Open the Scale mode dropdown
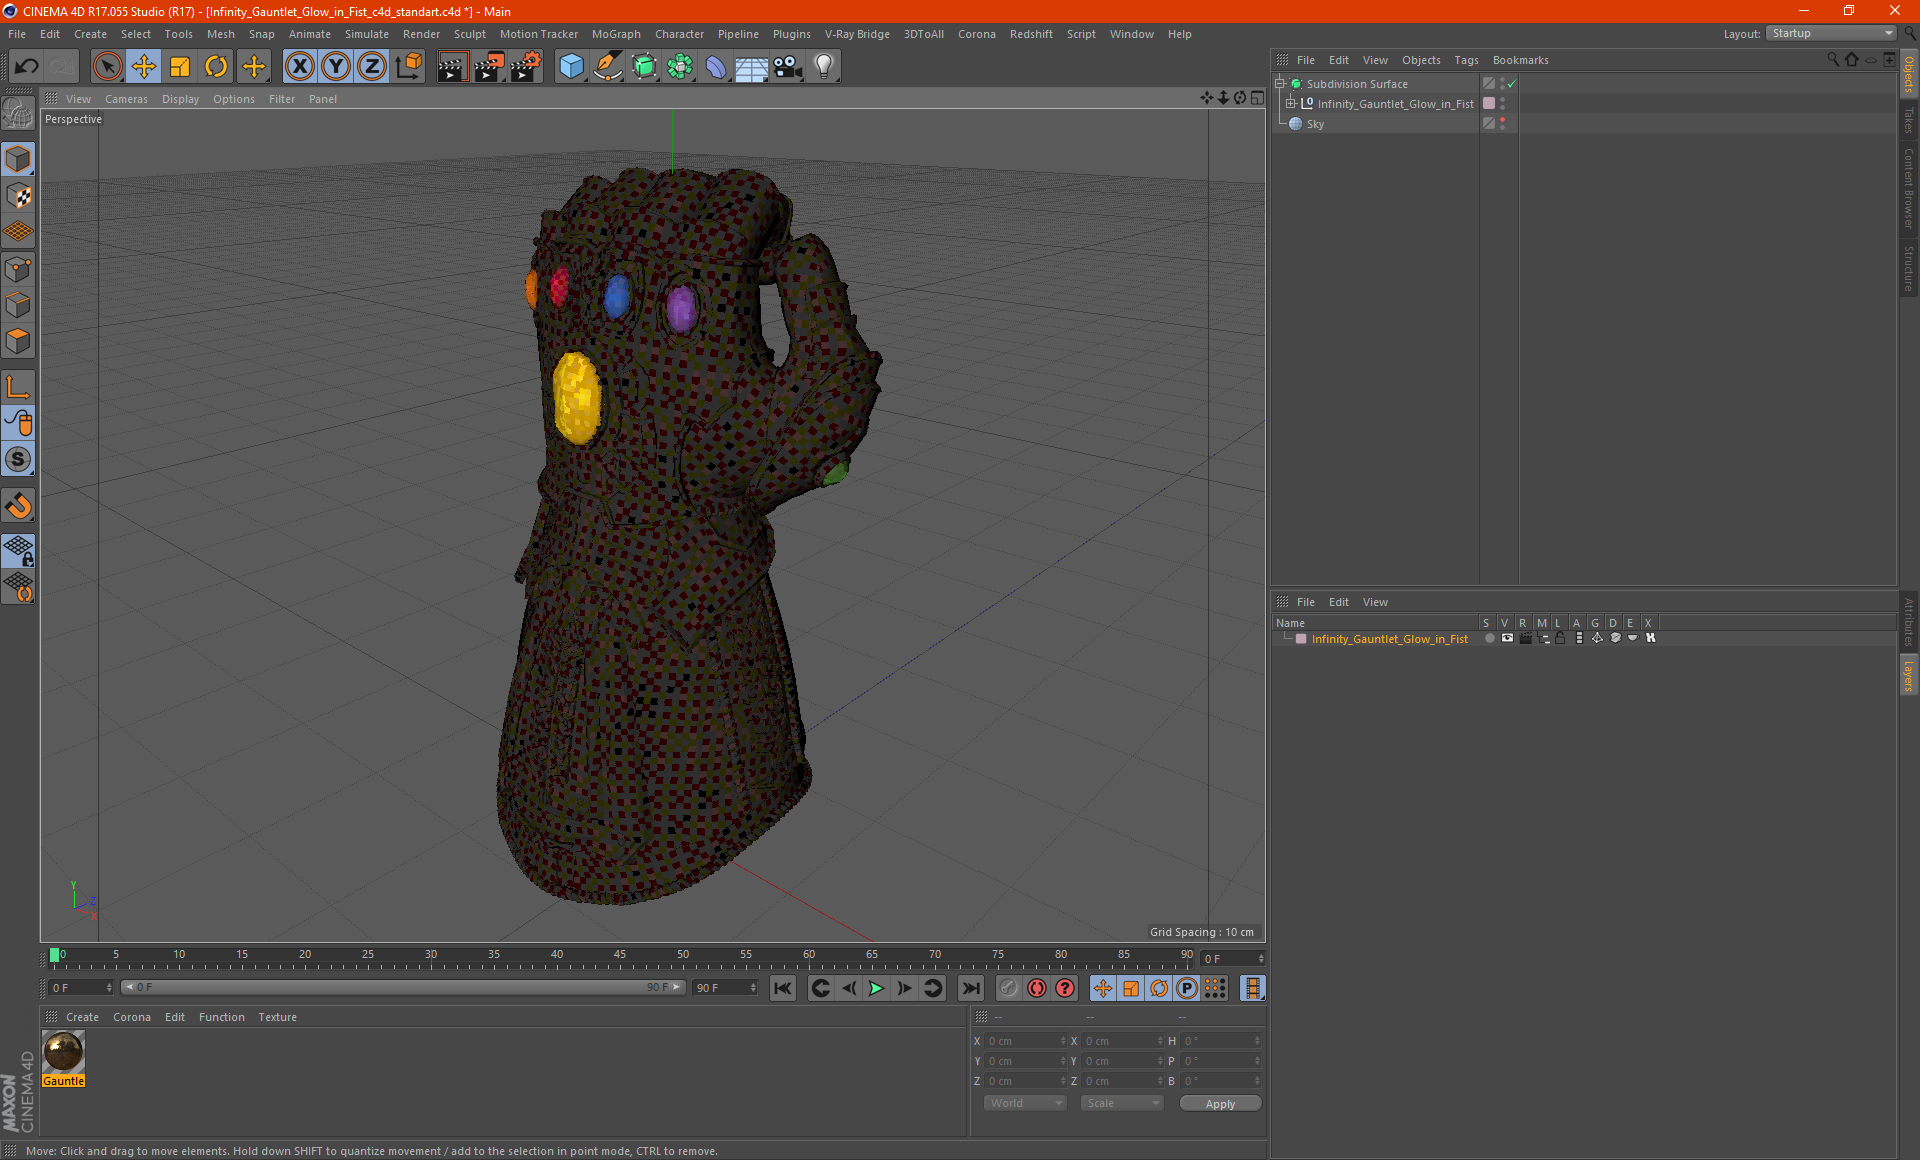Viewport: 1920px width, 1160px height. pyautogui.click(x=1122, y=1103)
